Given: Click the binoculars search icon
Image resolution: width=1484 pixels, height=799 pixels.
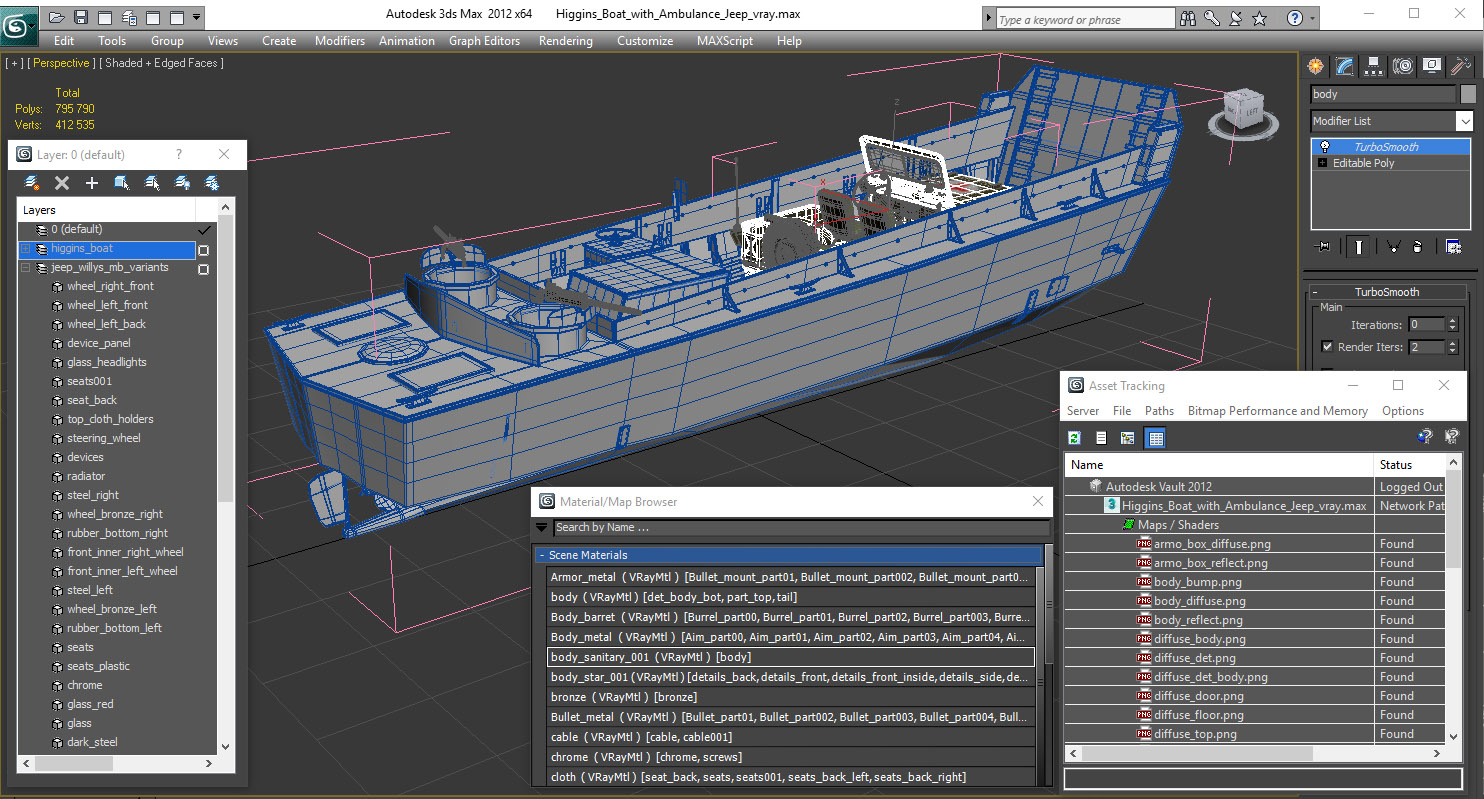Looking at the screenshot, I should 1188,18.
